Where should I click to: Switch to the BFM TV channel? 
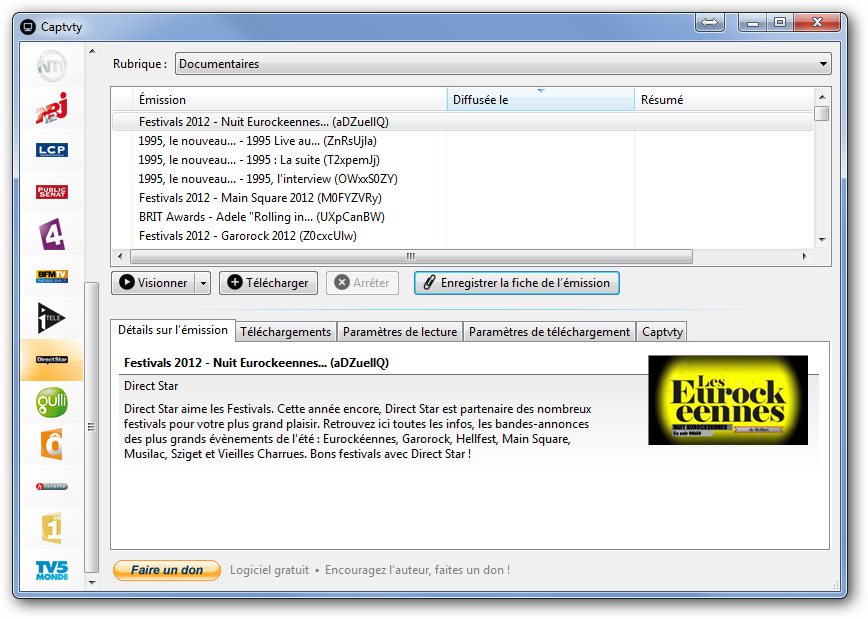tap(51, 276)
